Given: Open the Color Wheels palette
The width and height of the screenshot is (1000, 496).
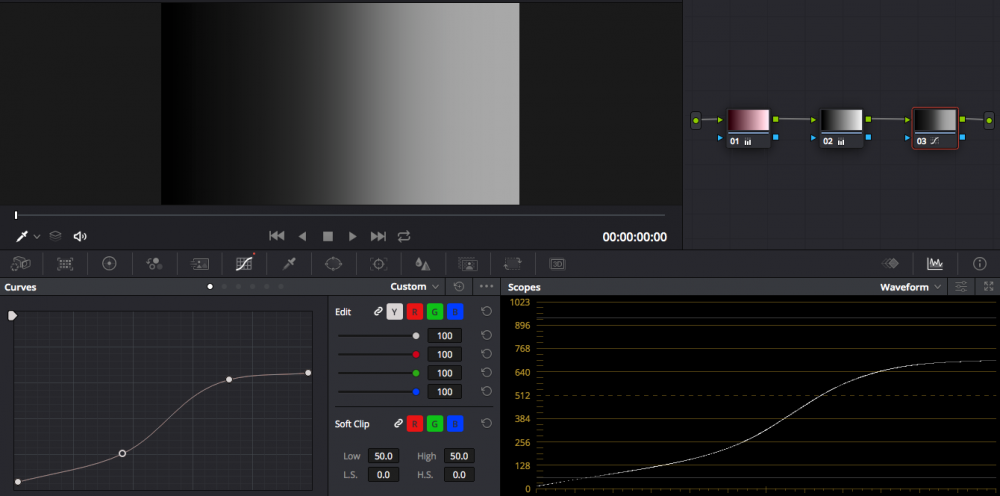Looking at the screenshot, I should [110, 264].
